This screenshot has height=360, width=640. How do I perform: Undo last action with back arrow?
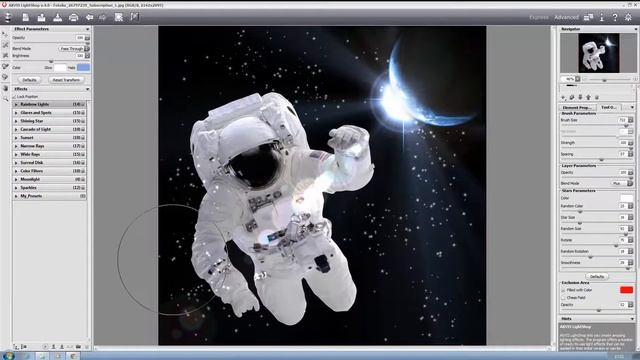pyautogui.click(x=89, y=17)
